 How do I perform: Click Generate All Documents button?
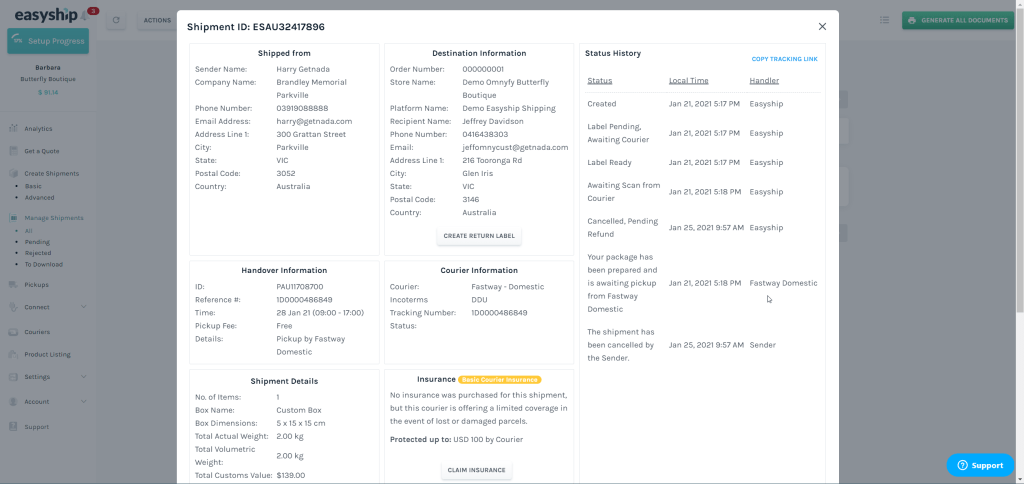point(957,20)
